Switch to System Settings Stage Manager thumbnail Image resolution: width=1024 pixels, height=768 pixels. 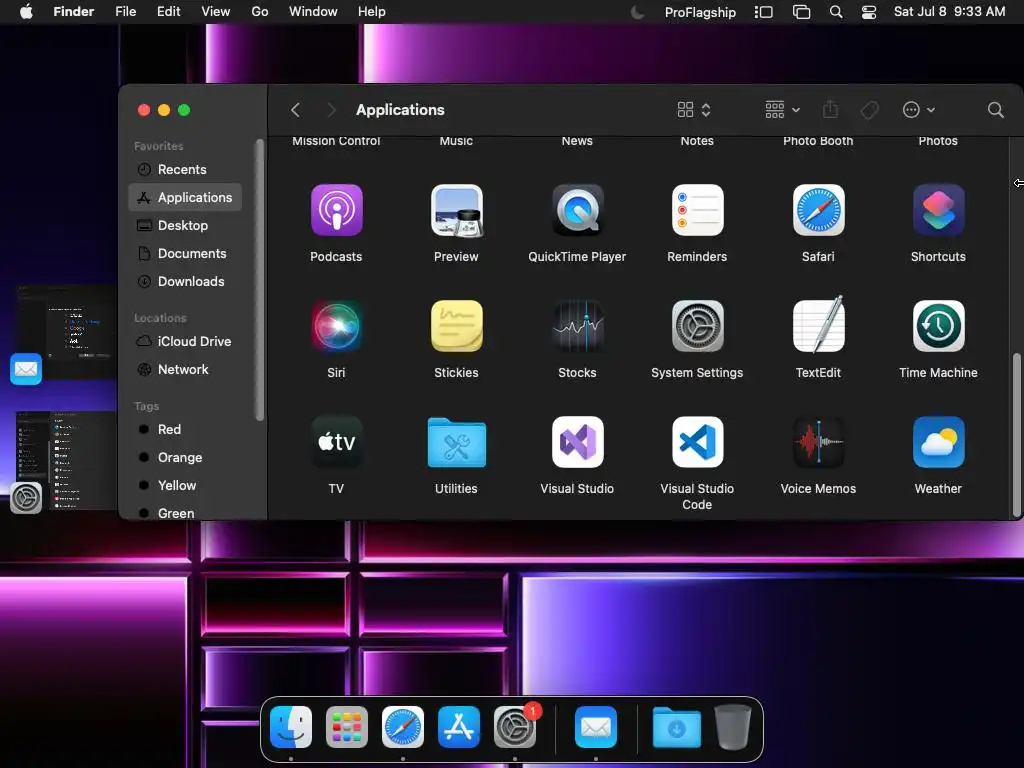coord(65,461)
